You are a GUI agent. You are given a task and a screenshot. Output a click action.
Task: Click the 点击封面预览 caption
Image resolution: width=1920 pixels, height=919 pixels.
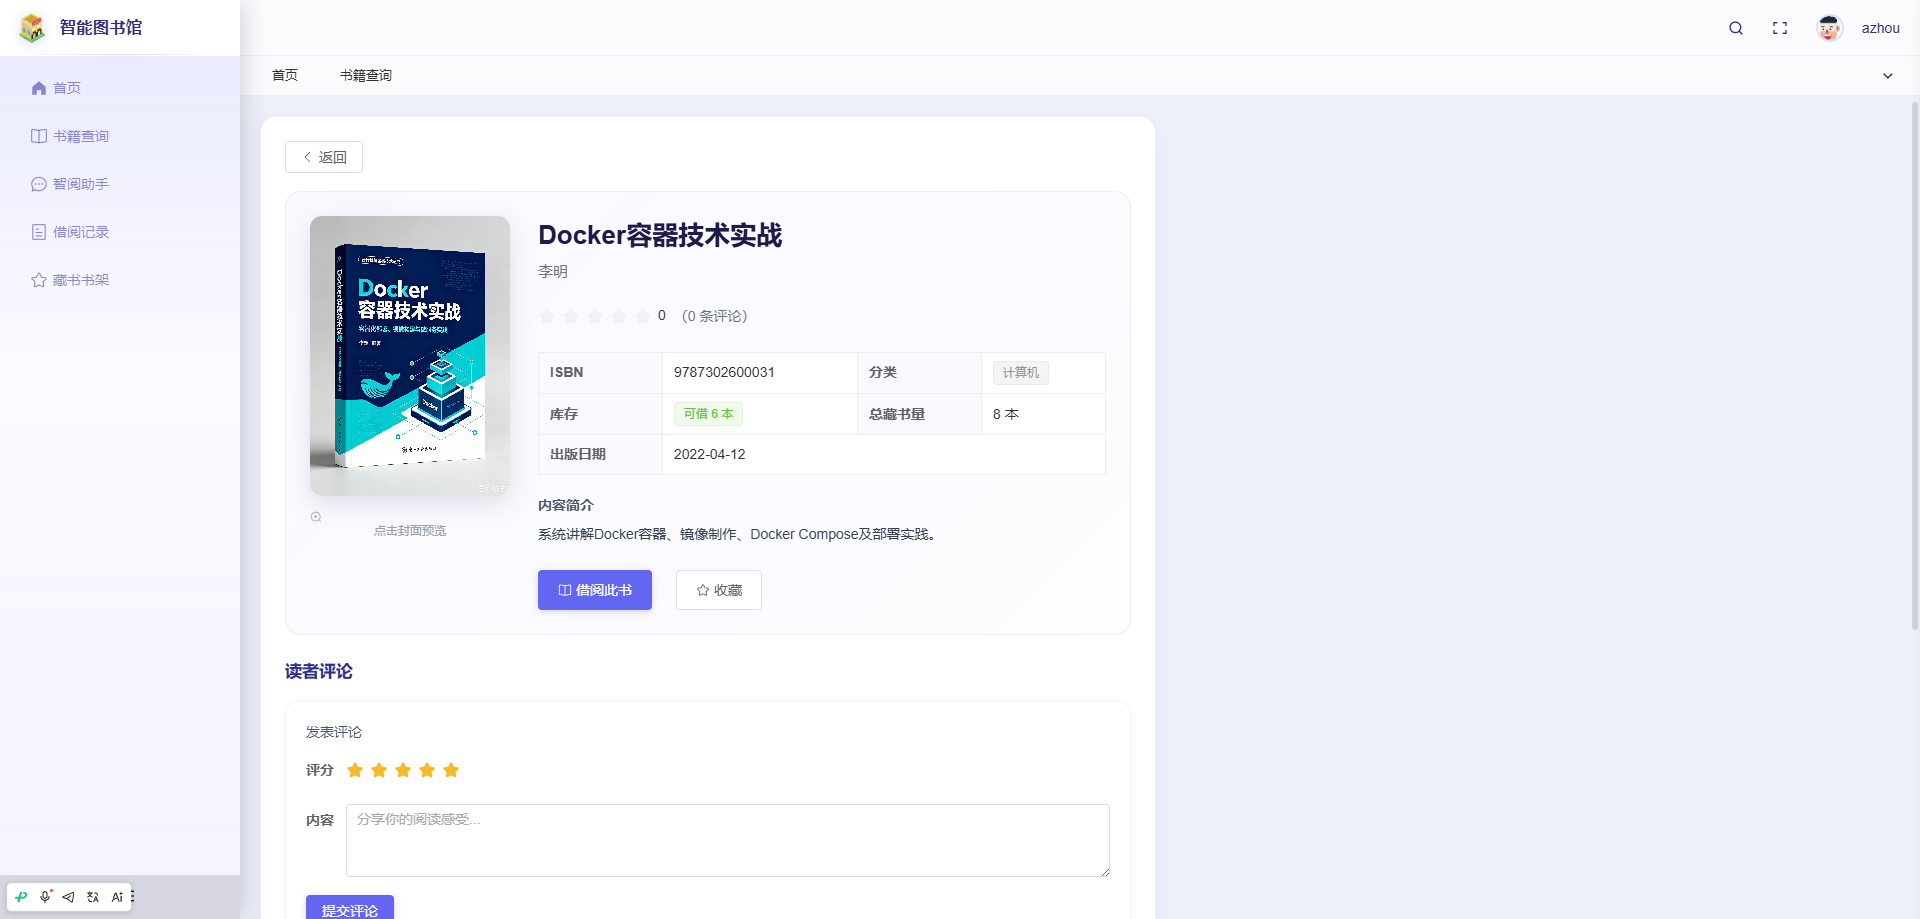(x=410, y=531)
